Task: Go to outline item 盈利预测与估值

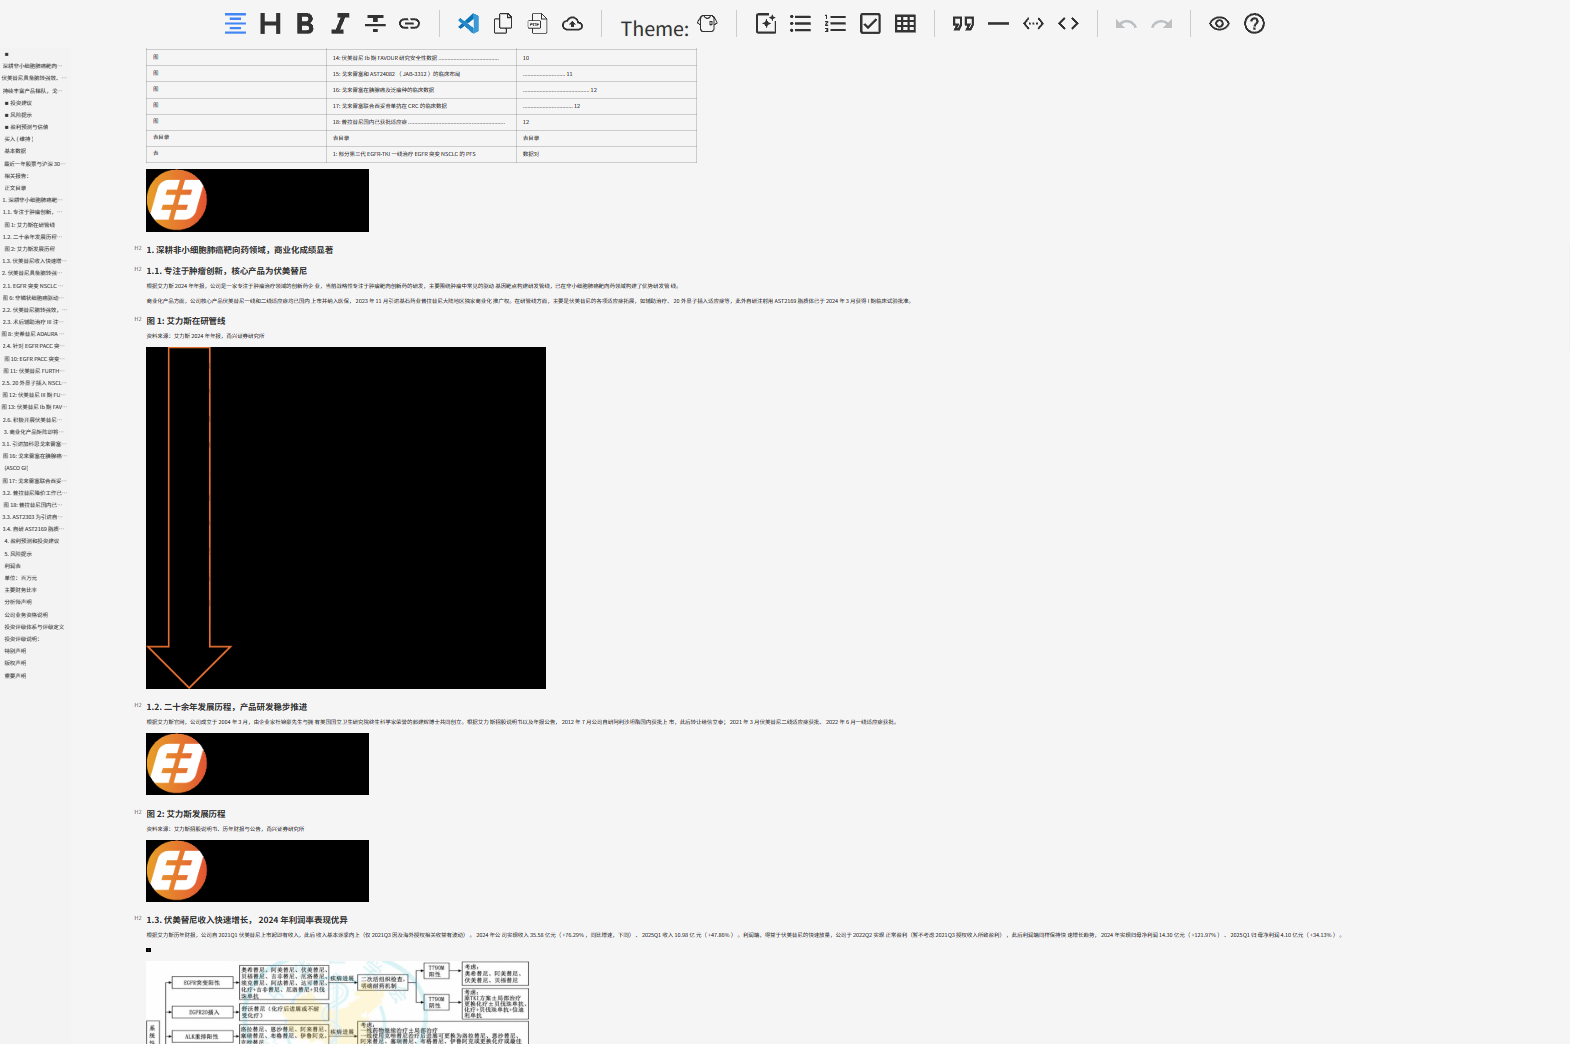Action: pos(28,127)
